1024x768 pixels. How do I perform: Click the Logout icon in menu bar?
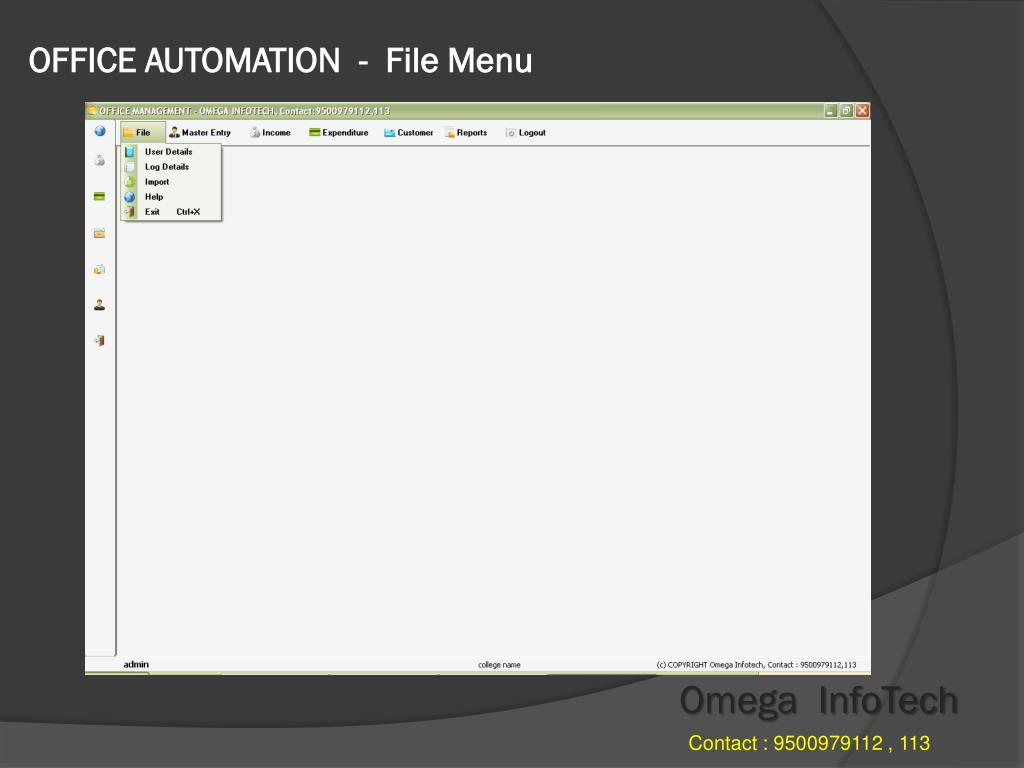click(511, 133)
